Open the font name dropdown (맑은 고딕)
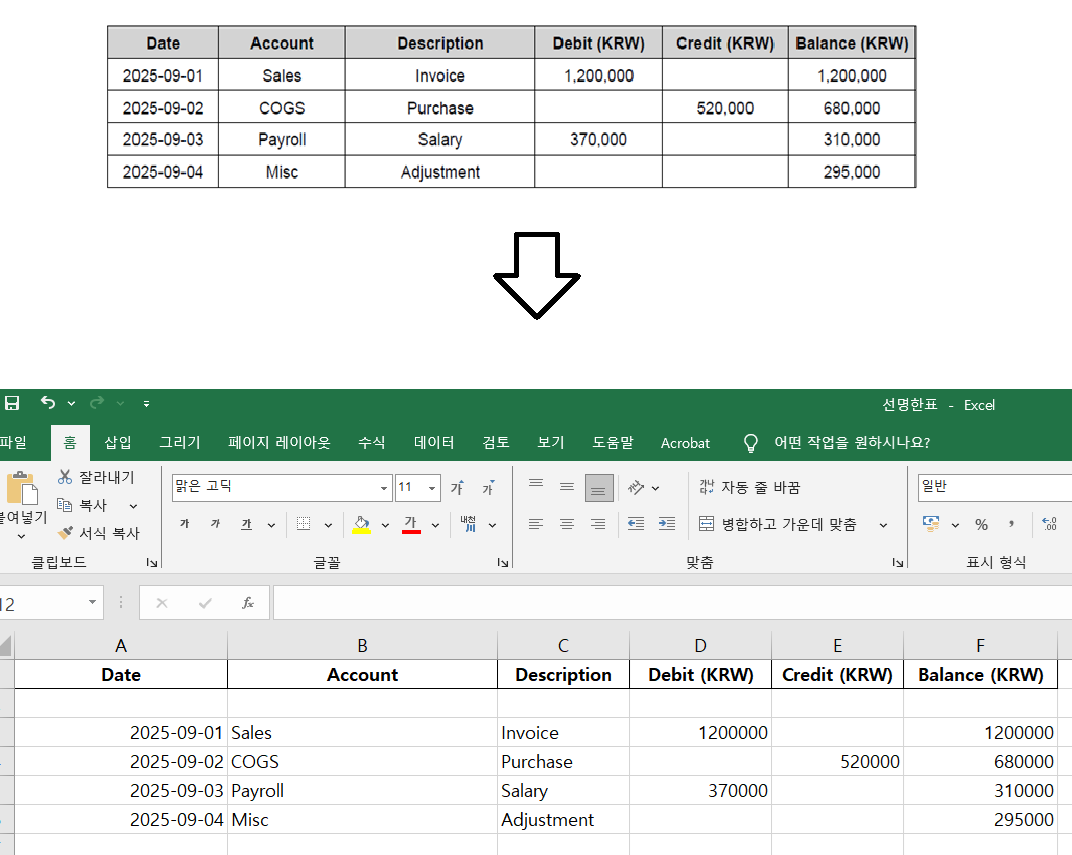 (384, 488)
